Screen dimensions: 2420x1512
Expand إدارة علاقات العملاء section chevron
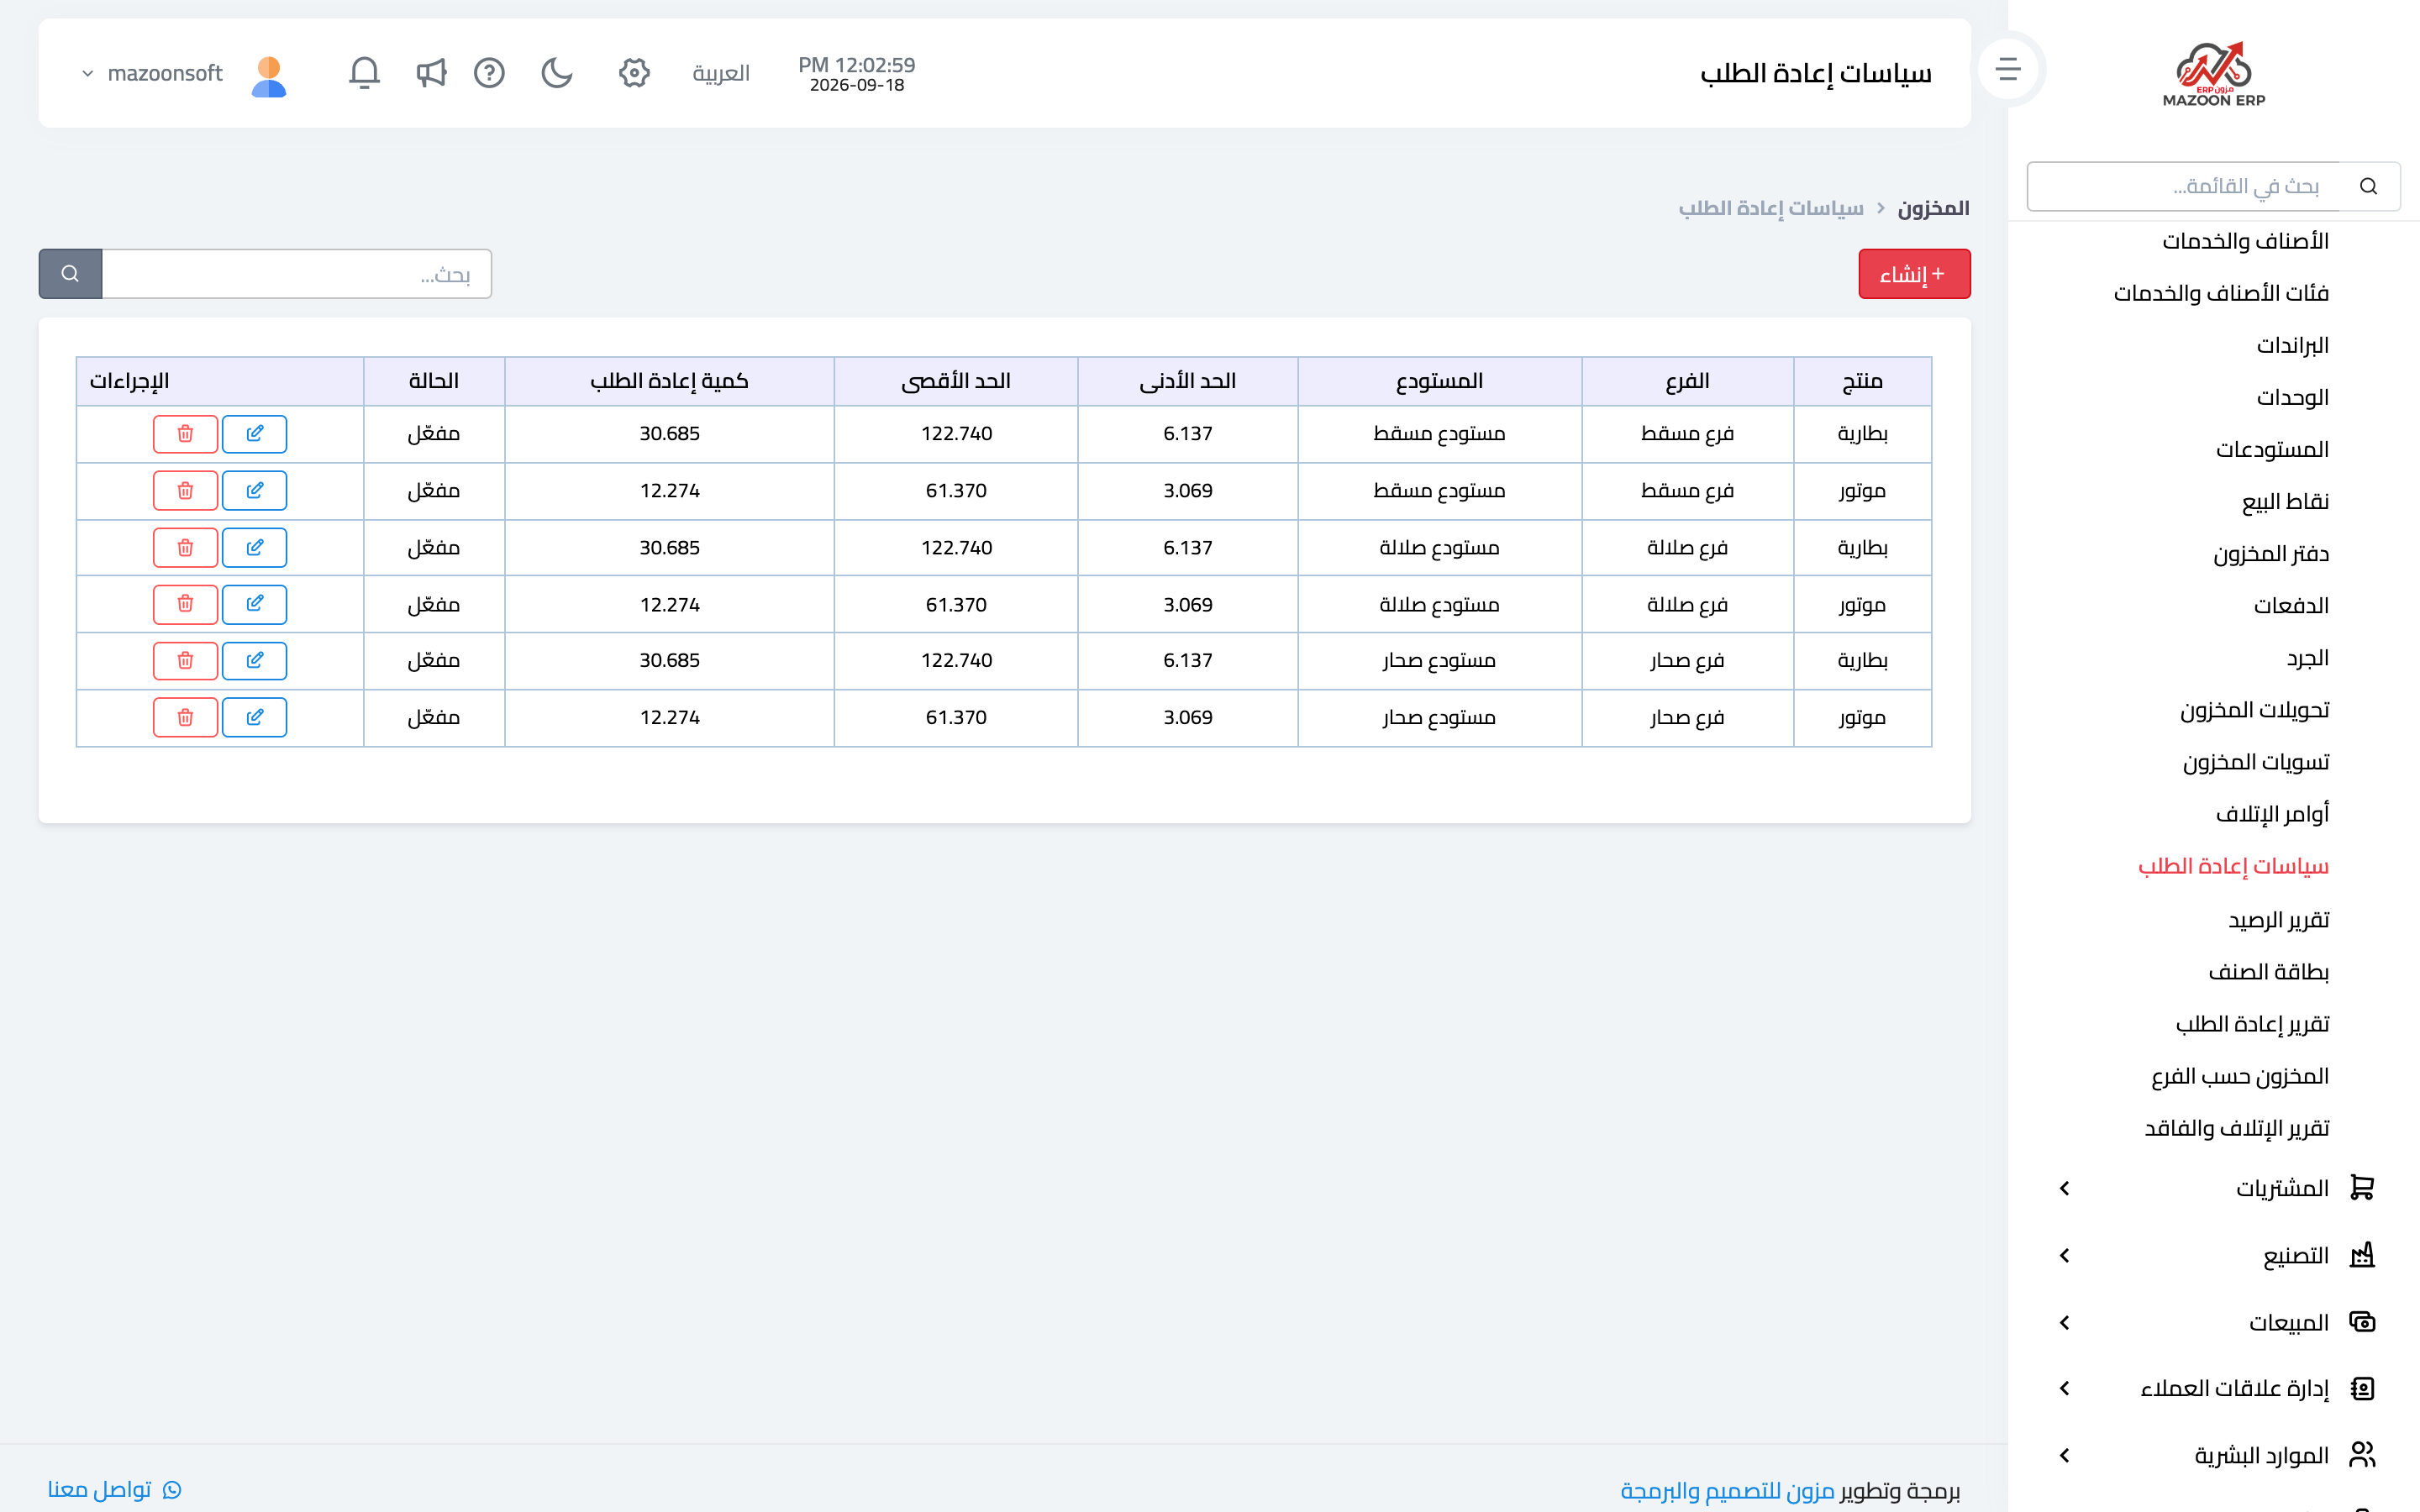point(2065,1388)
